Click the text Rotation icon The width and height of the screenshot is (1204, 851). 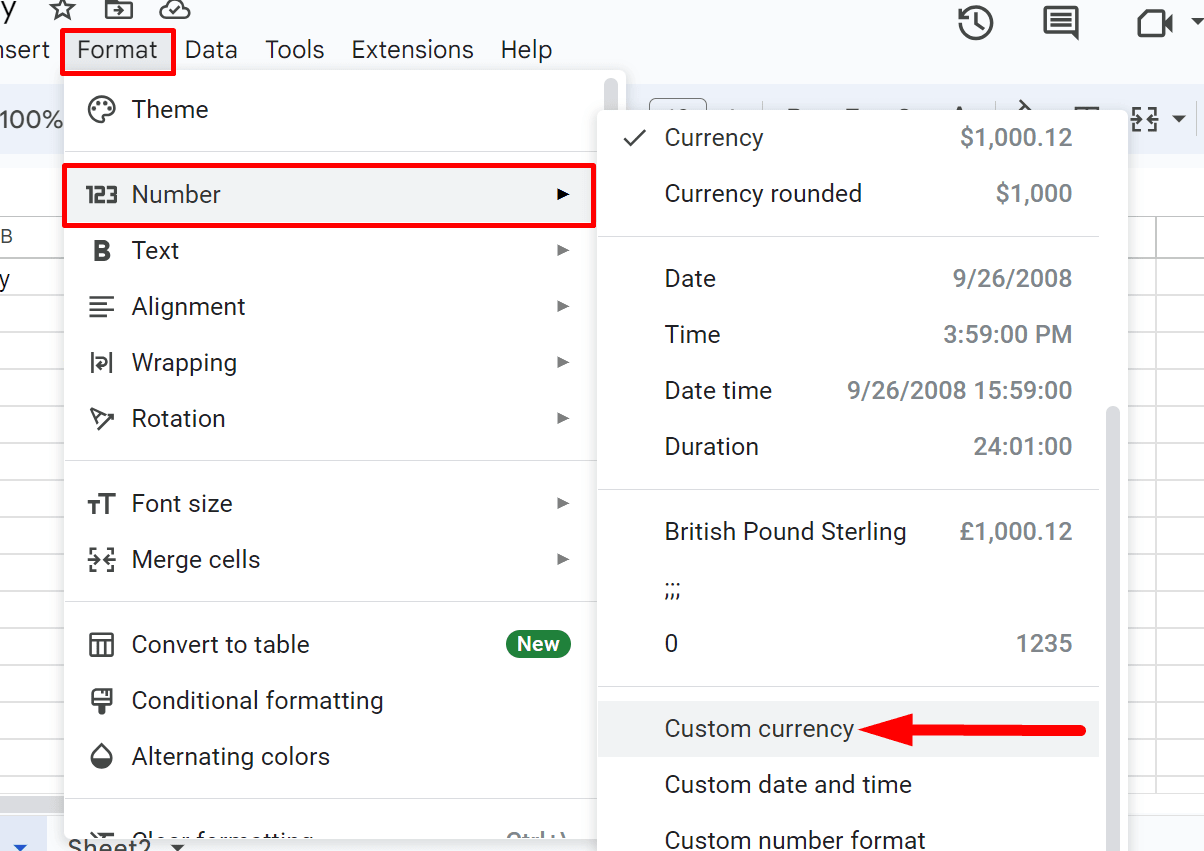[101, 418]
